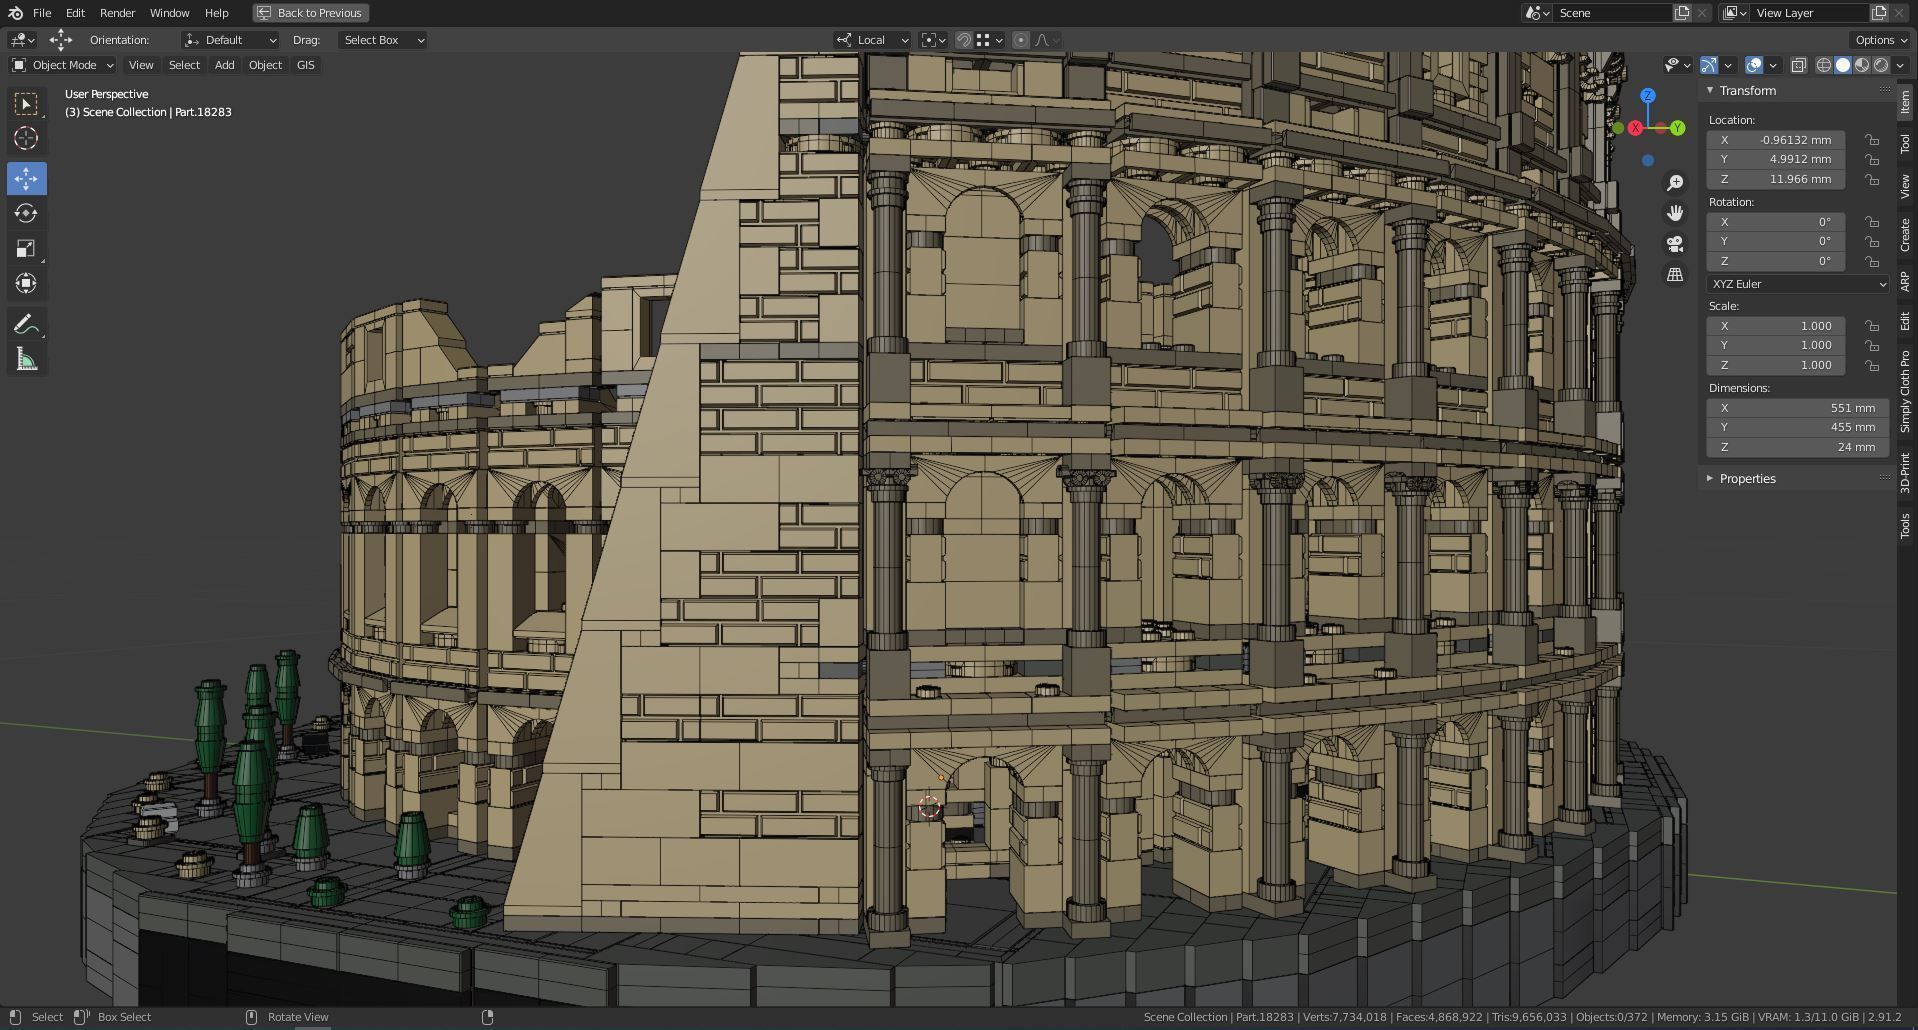The height and width of the screenshot is (1030, 1918).
Task: Open overlays options dropdown arrow
Action: (x=1773, y=65)
